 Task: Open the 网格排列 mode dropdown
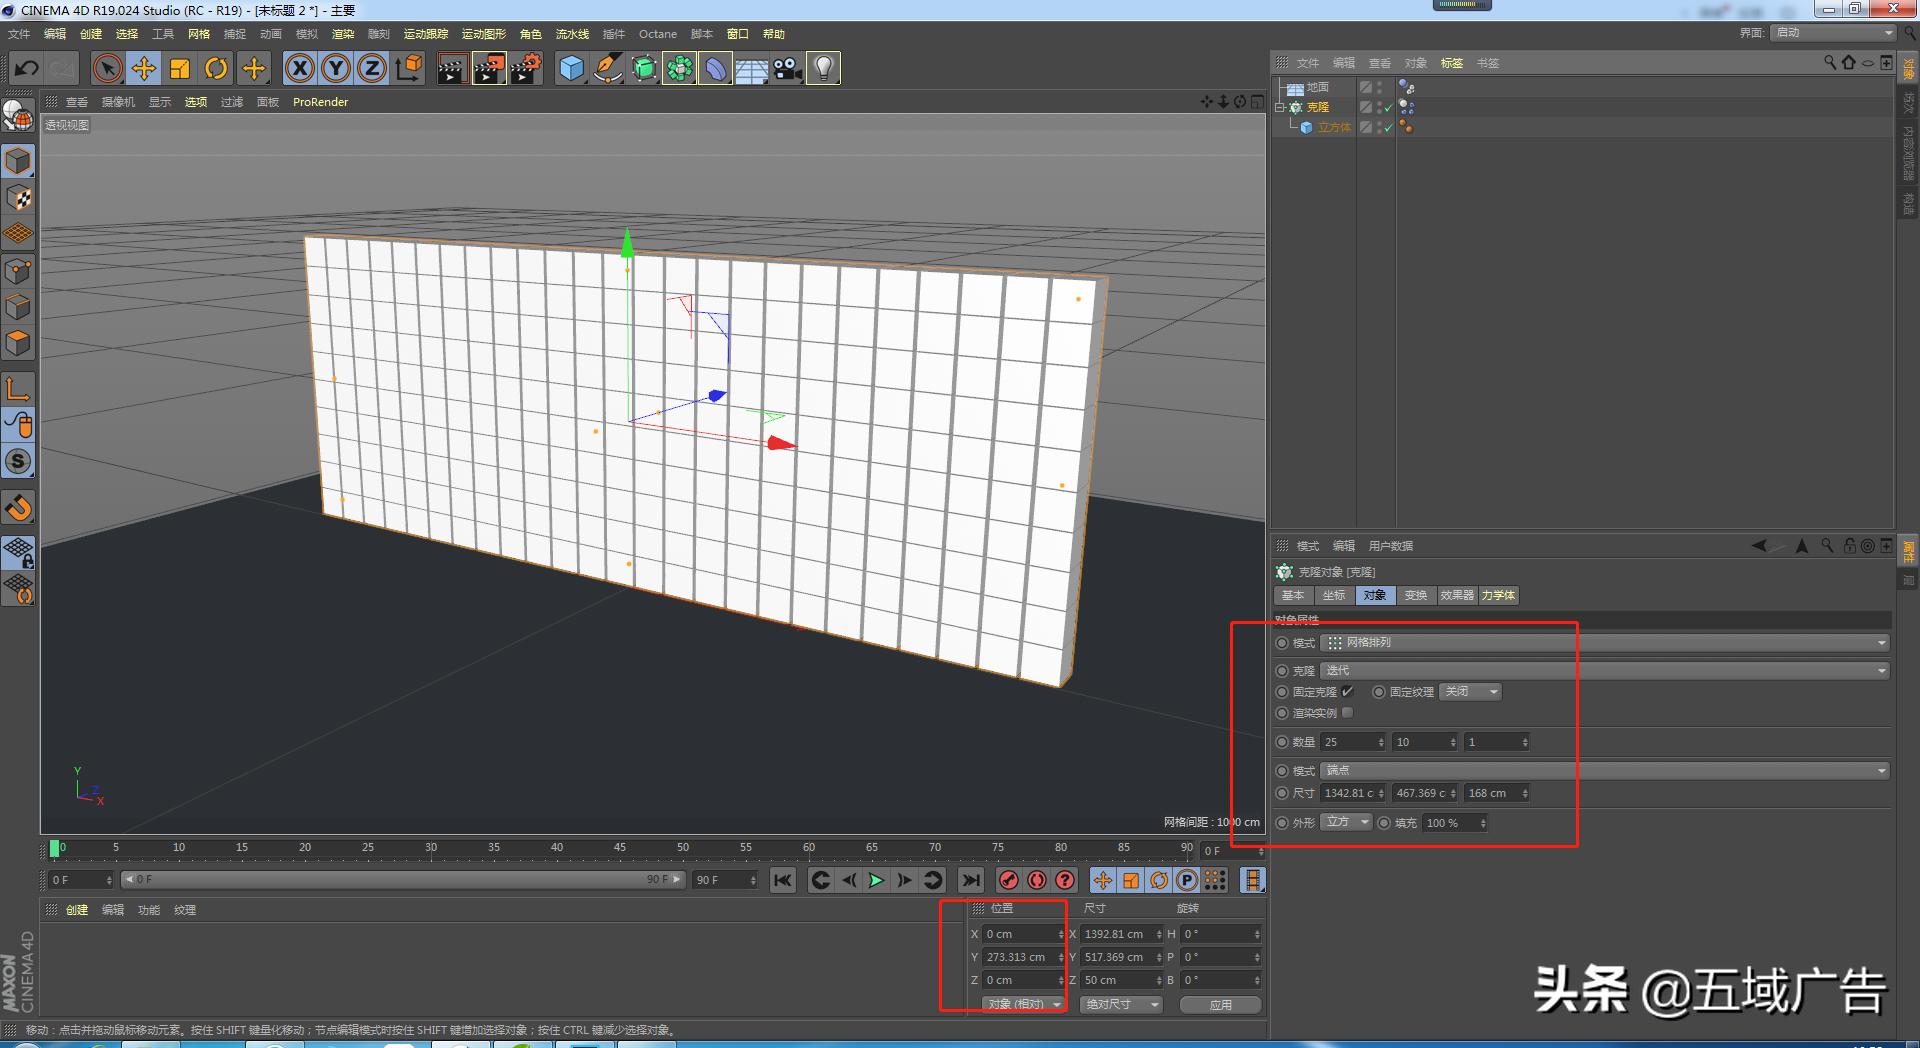(x=1600, y=642)
